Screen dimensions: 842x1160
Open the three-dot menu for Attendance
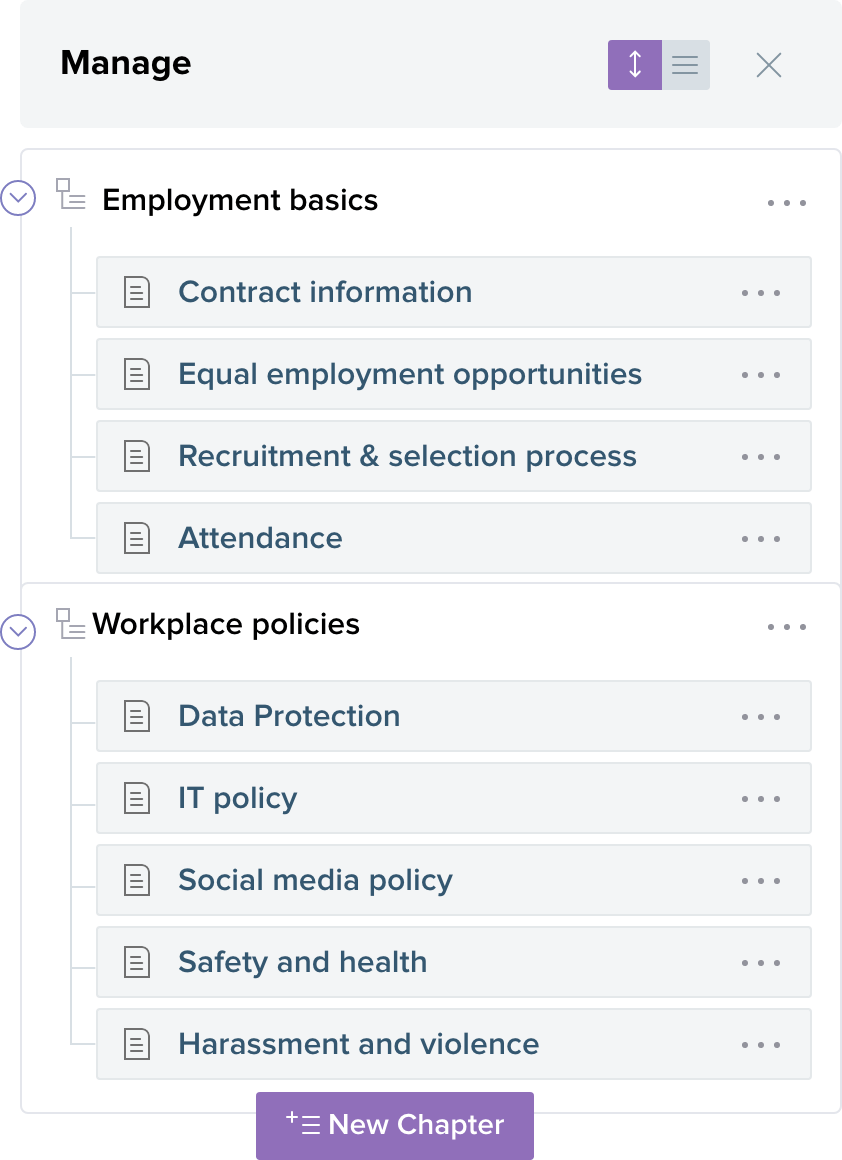click(x=761, y=539)
